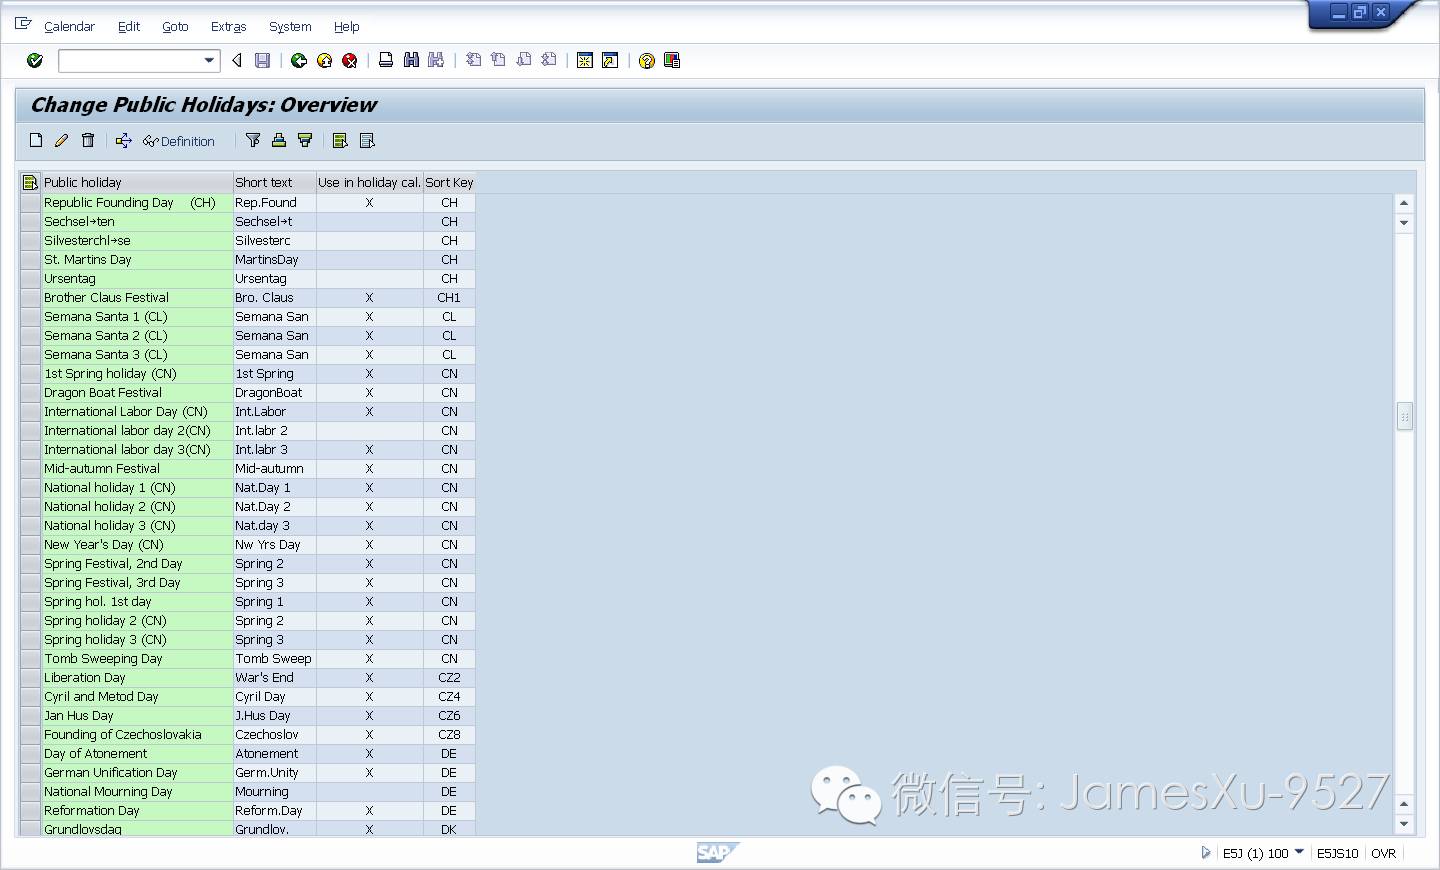Viewport: 1440px width, 870px height.
Task: Toggle row selector for Mid-autumn Festival
Action: click(30, 469)
